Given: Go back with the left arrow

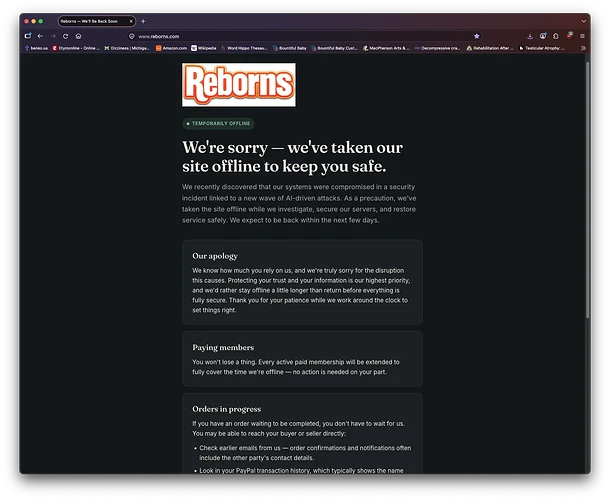Looking at the screenshot, I should [x=40, y=36].
